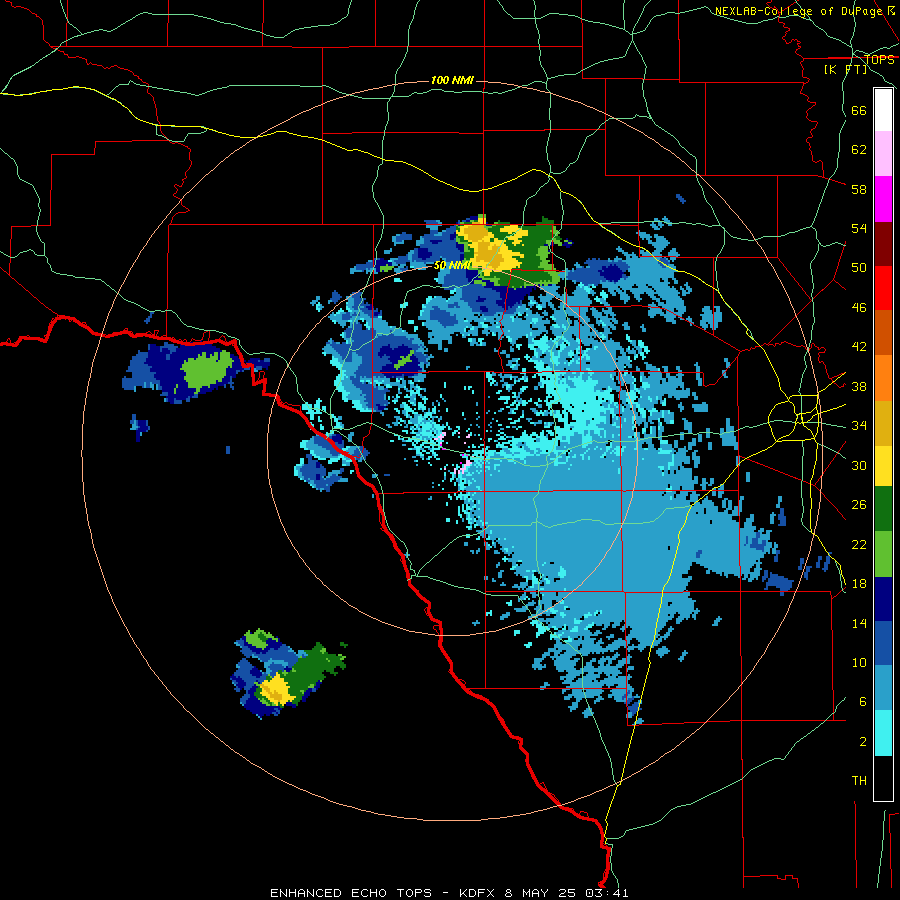Click the light pink legend swatch

tap(883, 154)
